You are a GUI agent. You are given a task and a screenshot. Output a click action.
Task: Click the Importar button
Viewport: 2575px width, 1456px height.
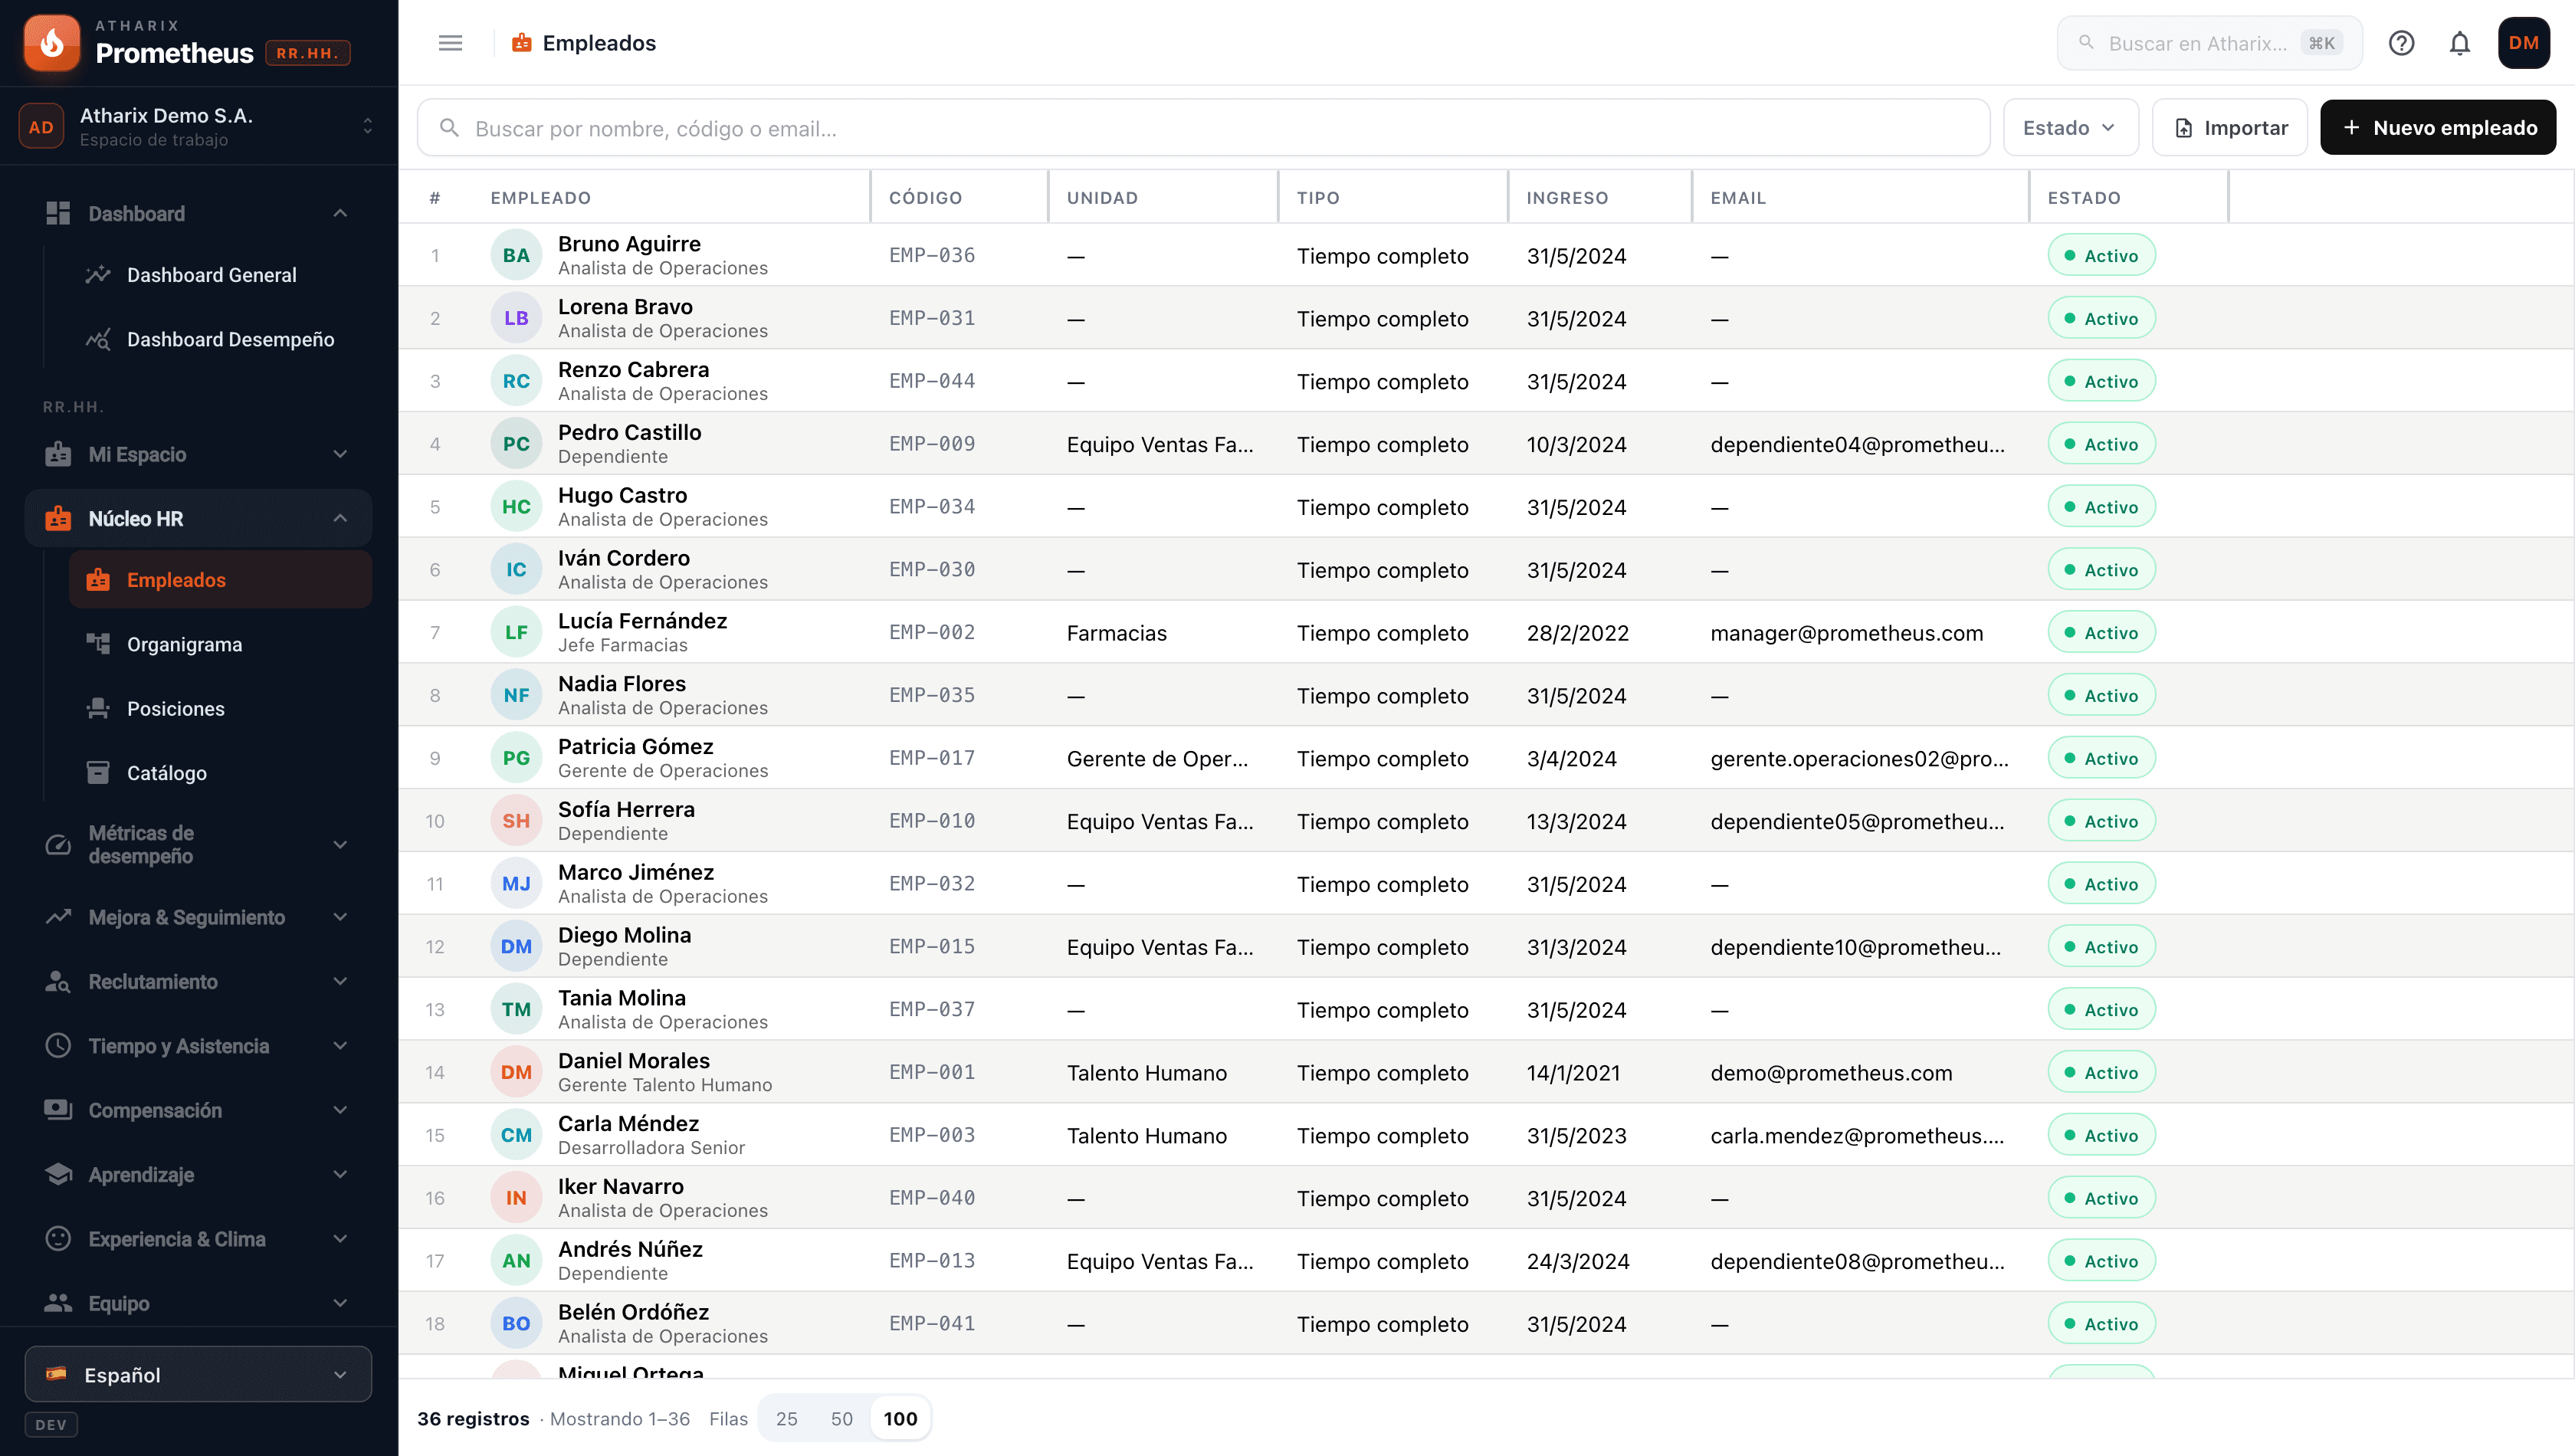2229,127
